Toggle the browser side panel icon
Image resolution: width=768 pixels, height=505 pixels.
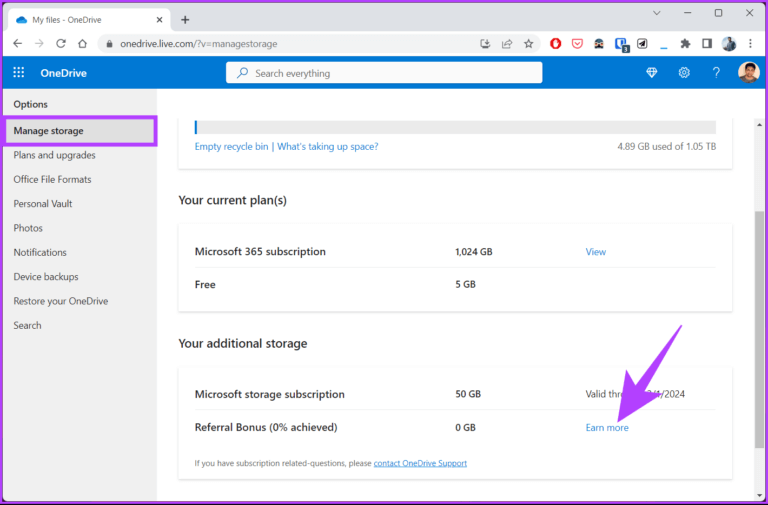pos(707,44)
